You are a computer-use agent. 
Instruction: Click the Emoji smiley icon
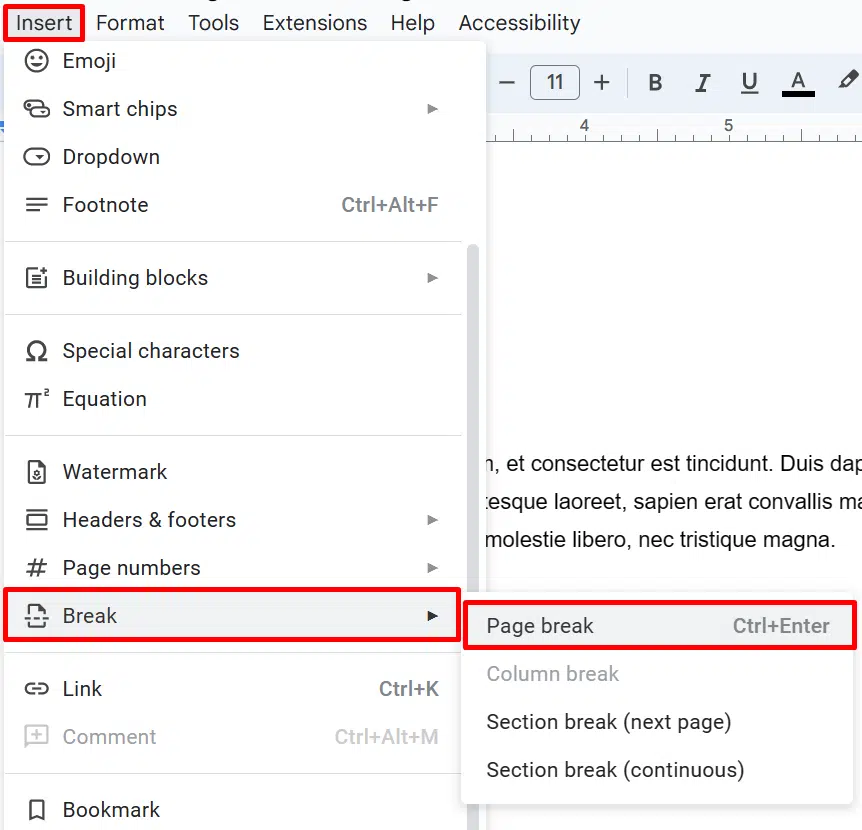coord(36,61)
